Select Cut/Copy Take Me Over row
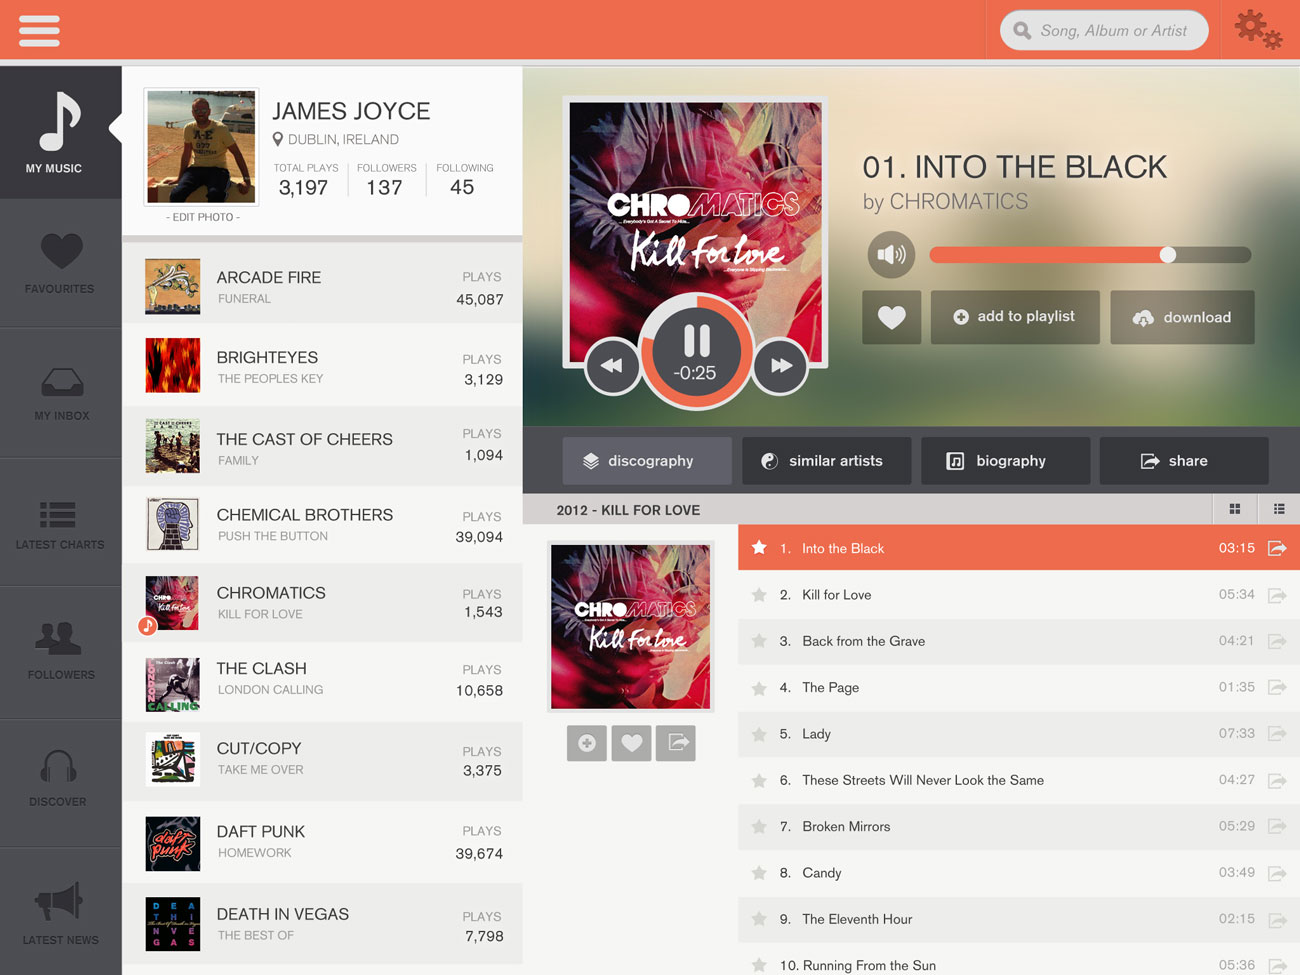Screen dimensions: 1300x975 [x=322, y=761]
